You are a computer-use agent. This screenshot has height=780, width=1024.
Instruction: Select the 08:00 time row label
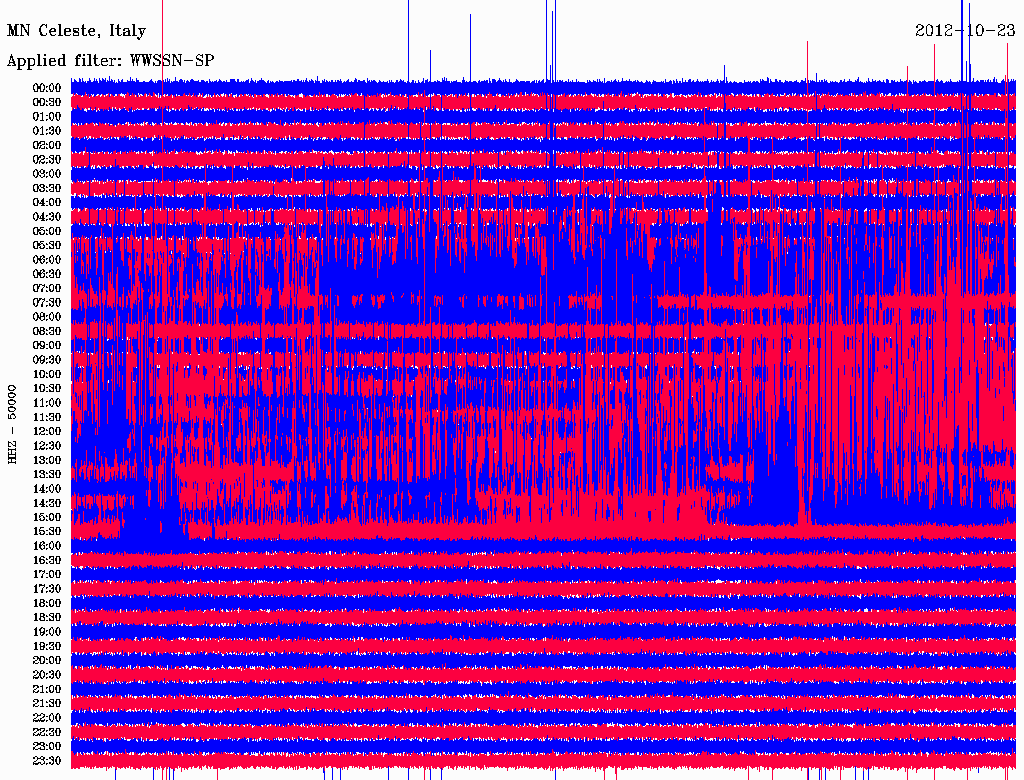point(47,317)
